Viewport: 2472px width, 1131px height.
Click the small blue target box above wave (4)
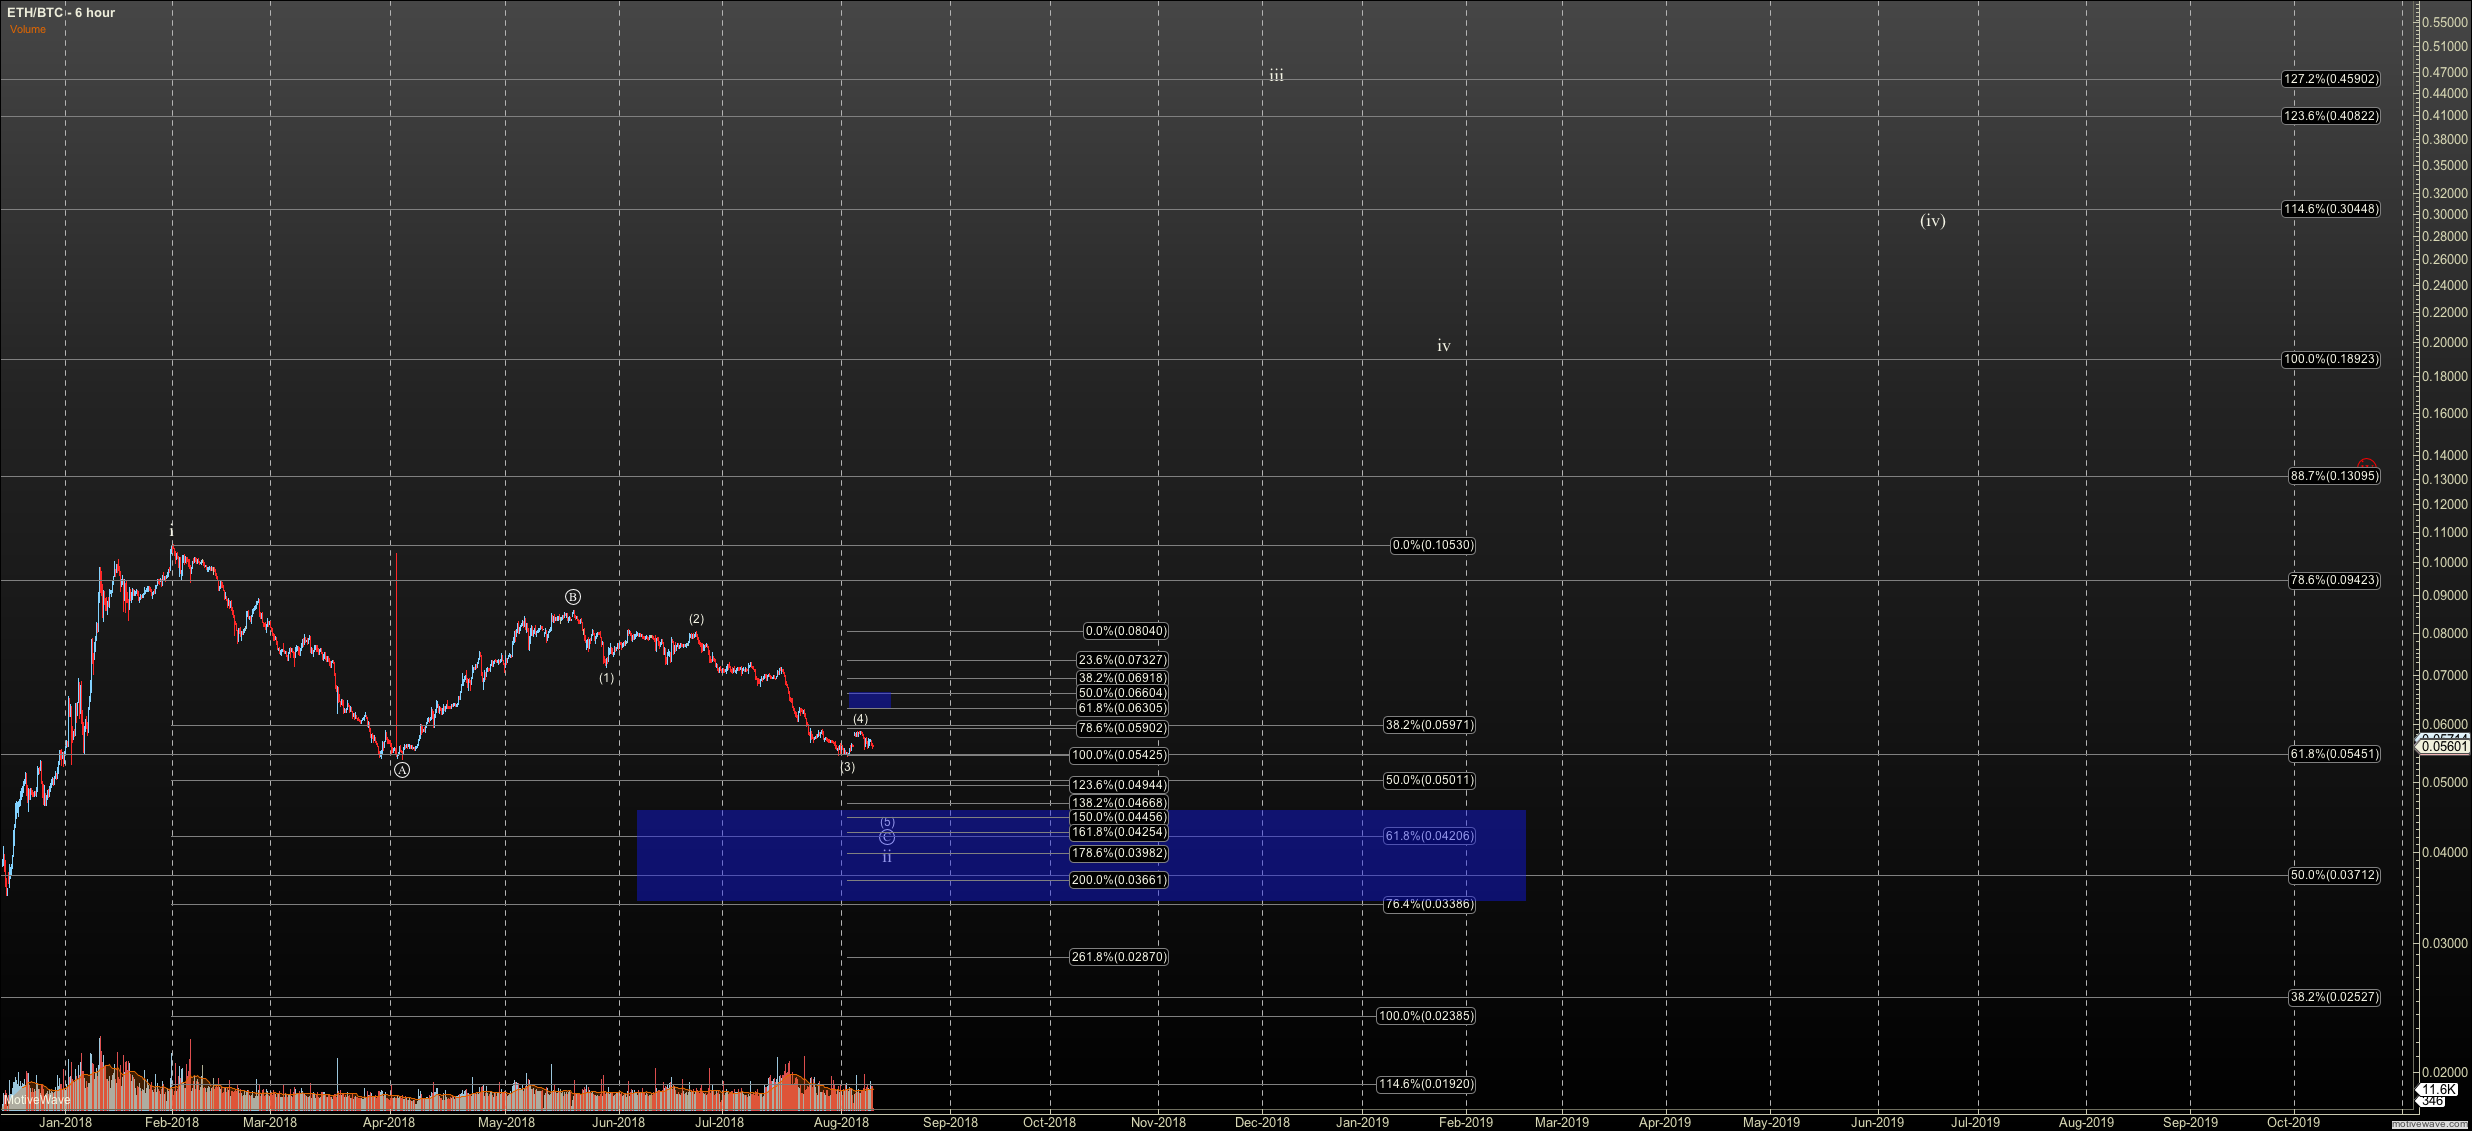click(x=869, y=700)
